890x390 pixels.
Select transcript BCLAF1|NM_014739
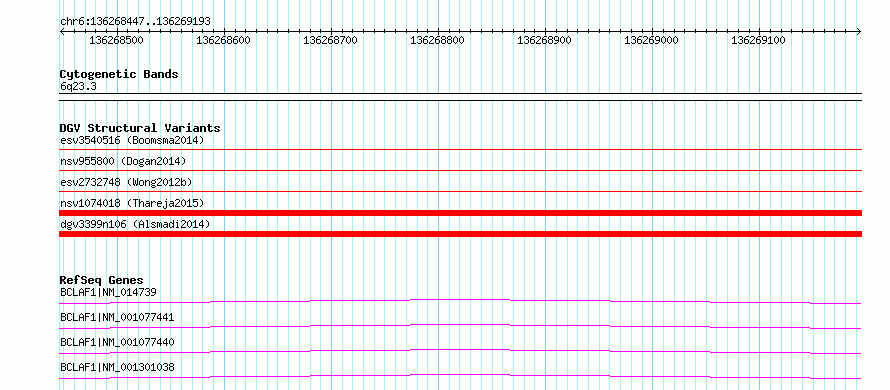[x=108, y=292]
